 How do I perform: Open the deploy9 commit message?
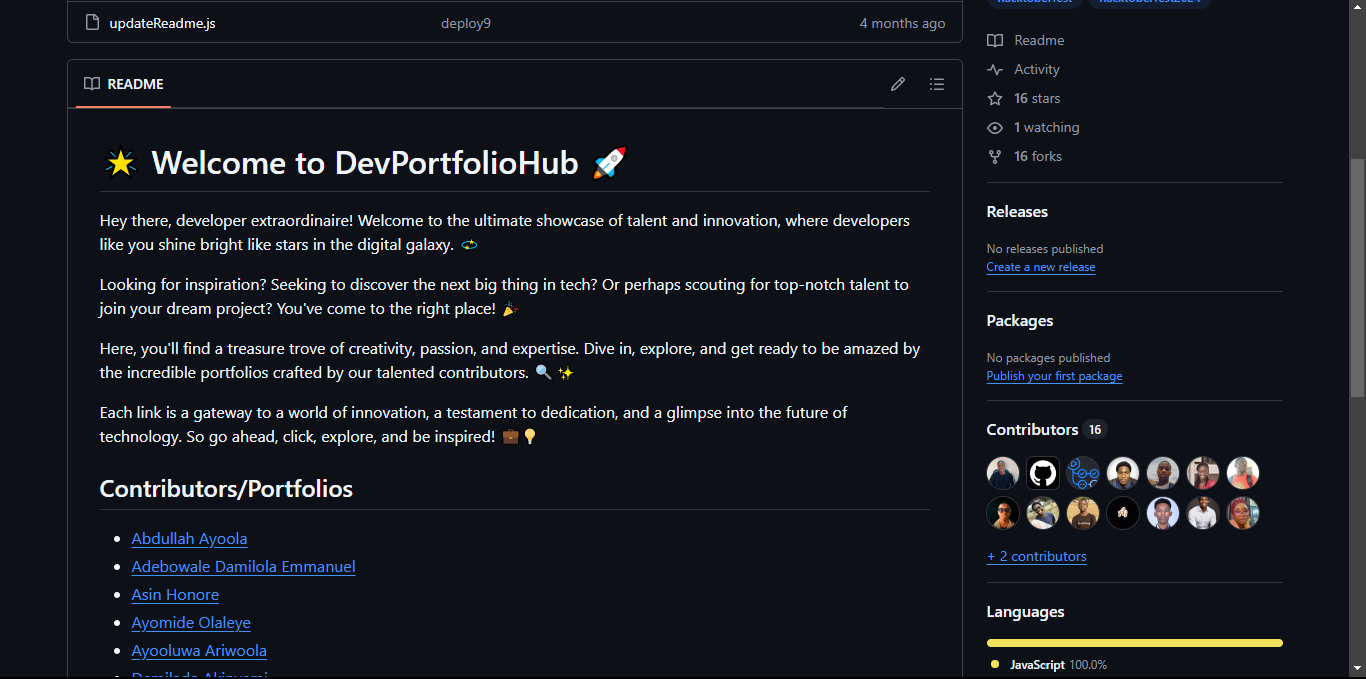coord(465,22)
